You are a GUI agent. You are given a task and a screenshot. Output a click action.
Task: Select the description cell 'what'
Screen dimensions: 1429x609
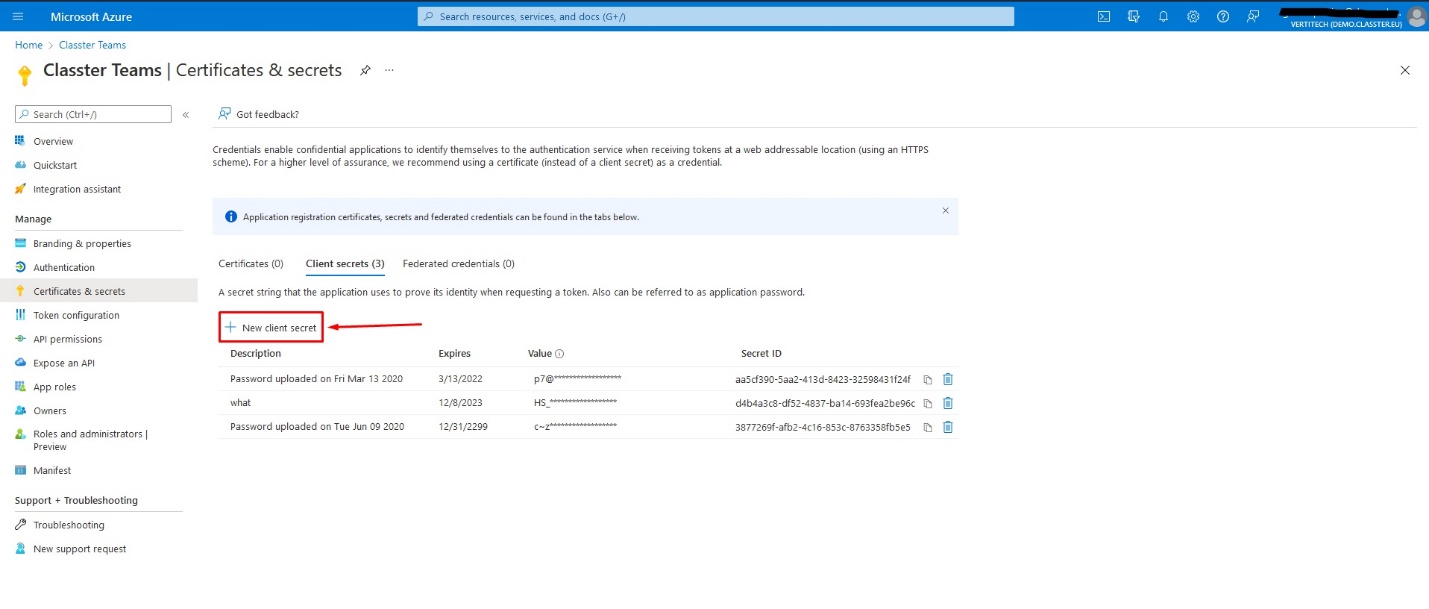click(240, 403)
